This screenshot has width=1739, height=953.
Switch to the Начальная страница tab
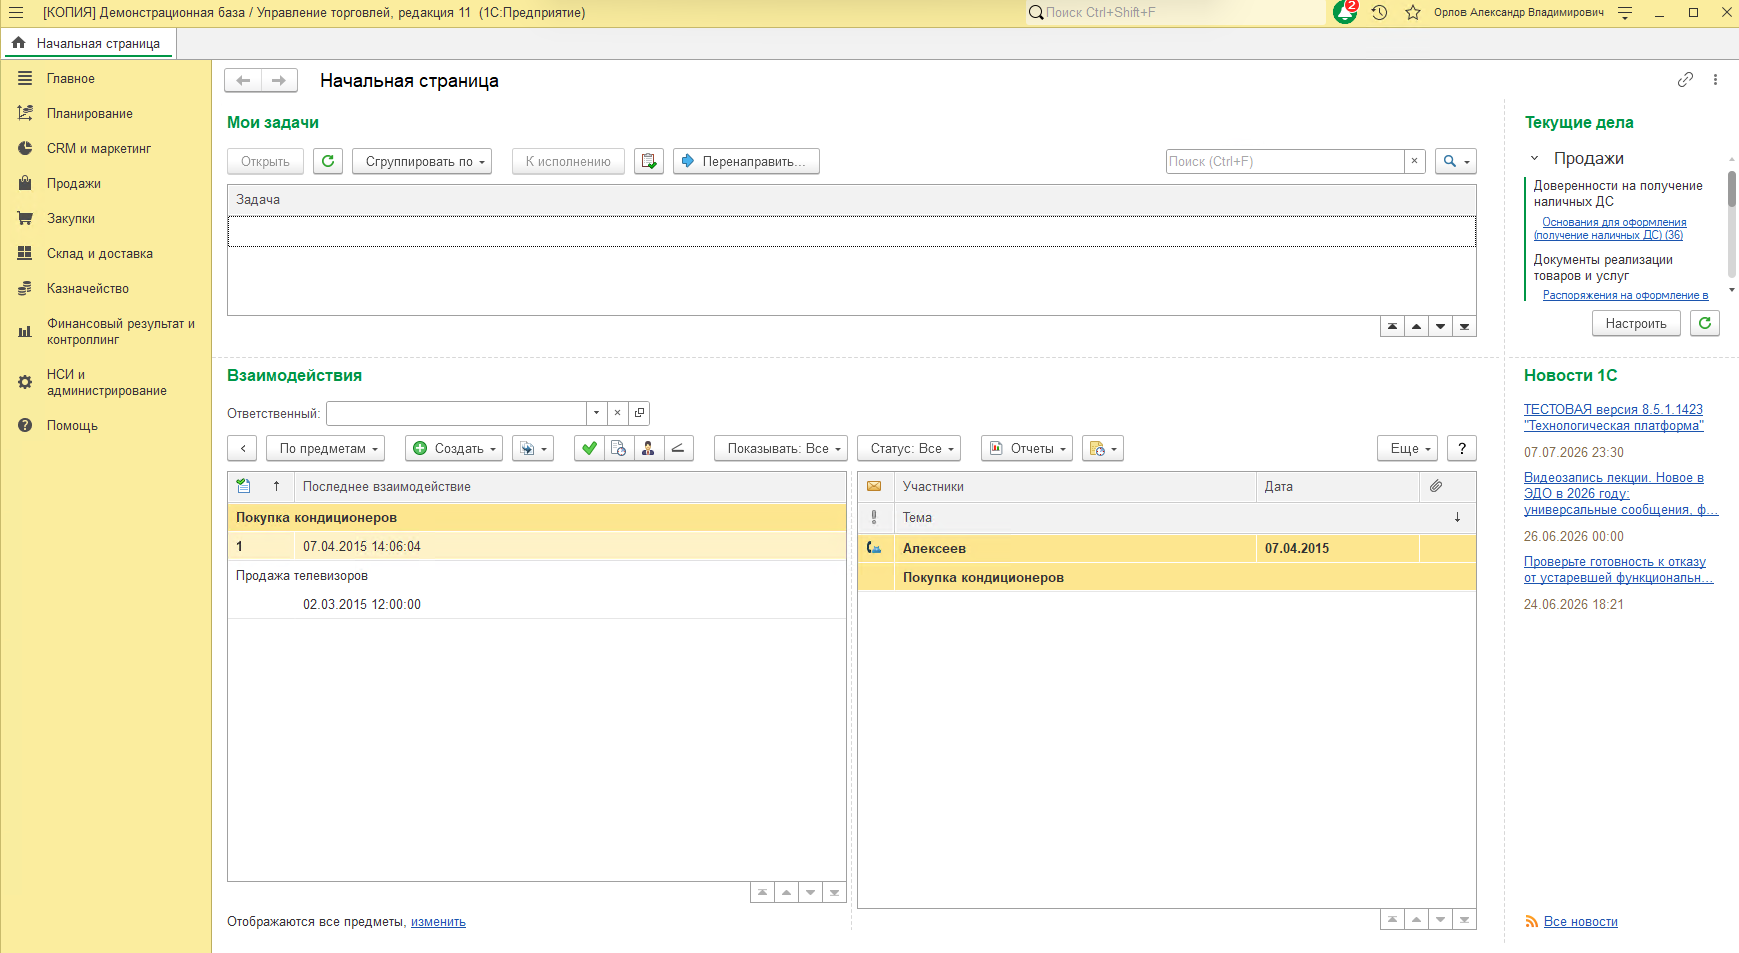tap(88, 43)
